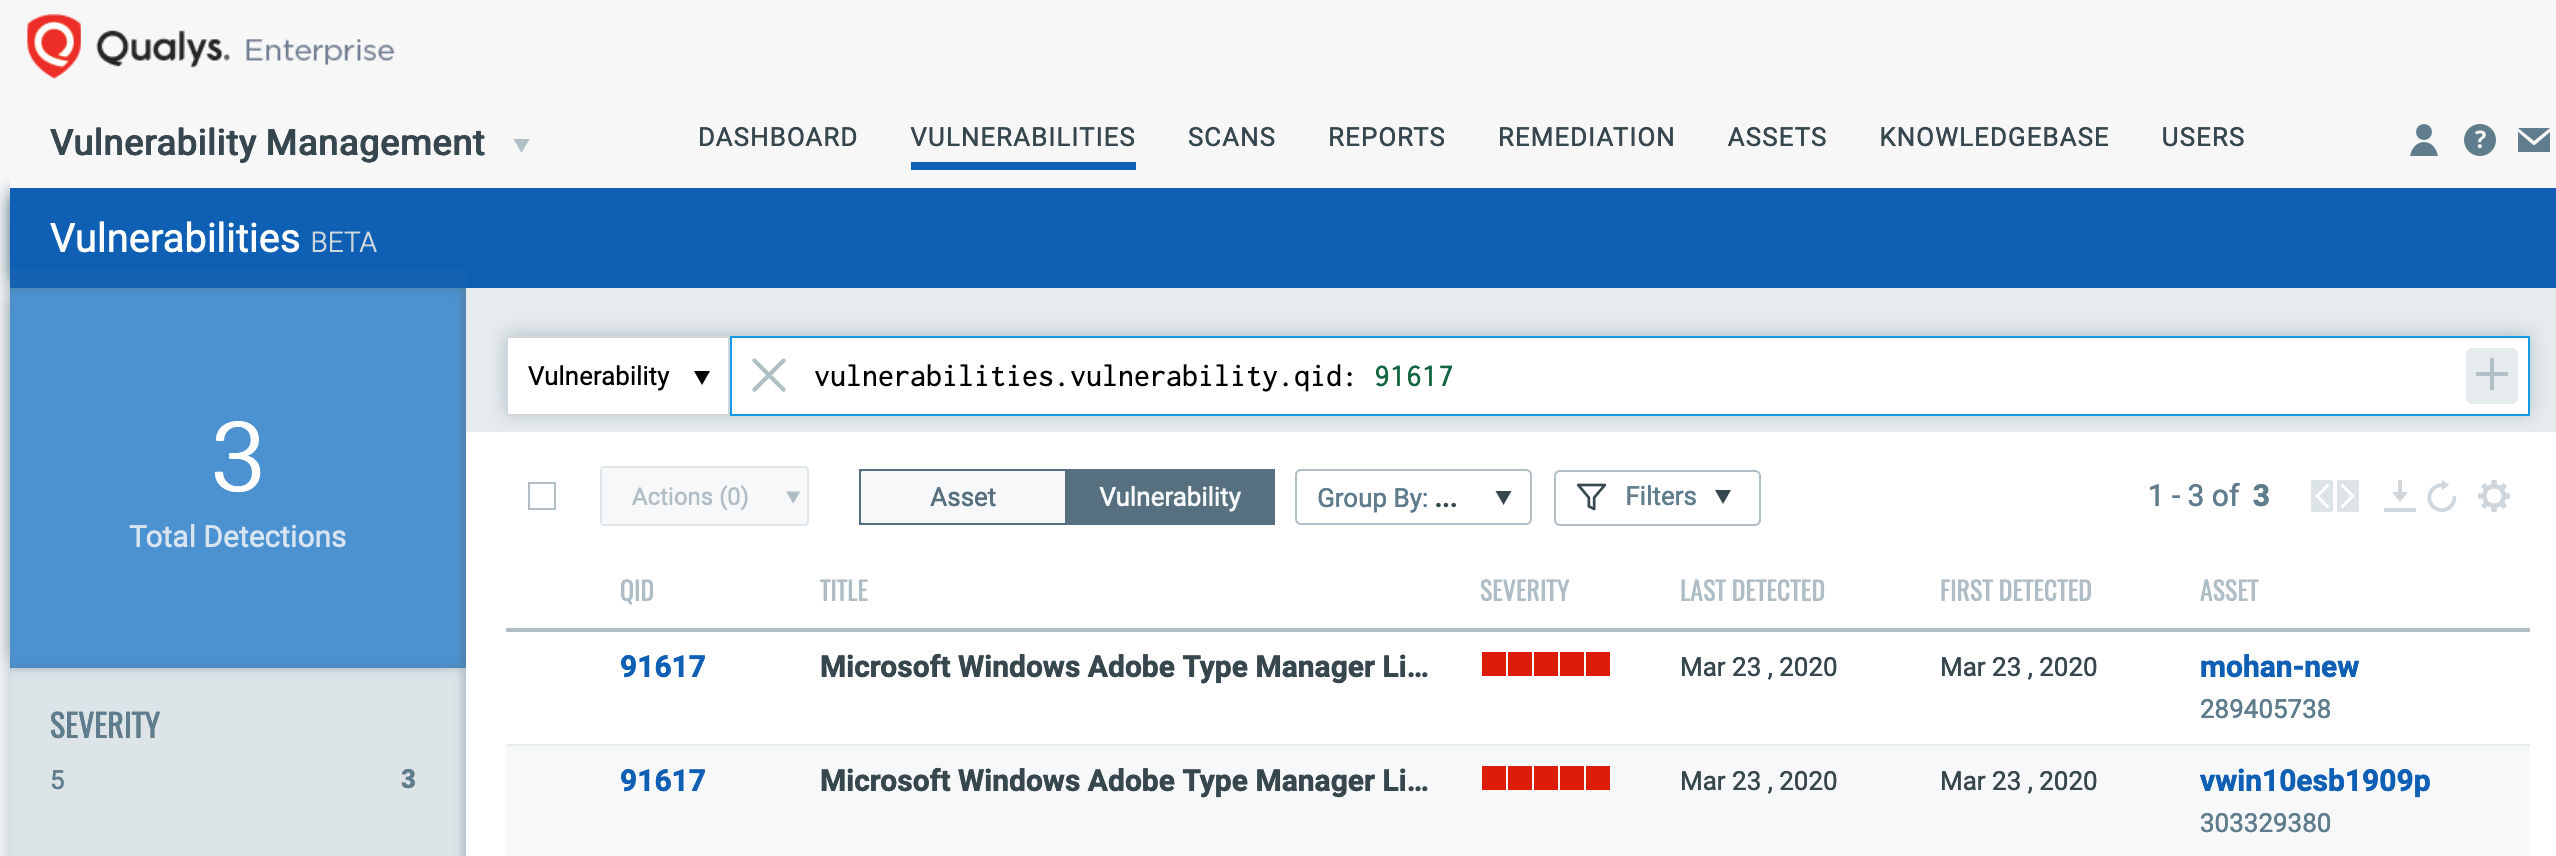Open the REPORTS tab
Screen dimensions: 2556x856
point(1386,137)
